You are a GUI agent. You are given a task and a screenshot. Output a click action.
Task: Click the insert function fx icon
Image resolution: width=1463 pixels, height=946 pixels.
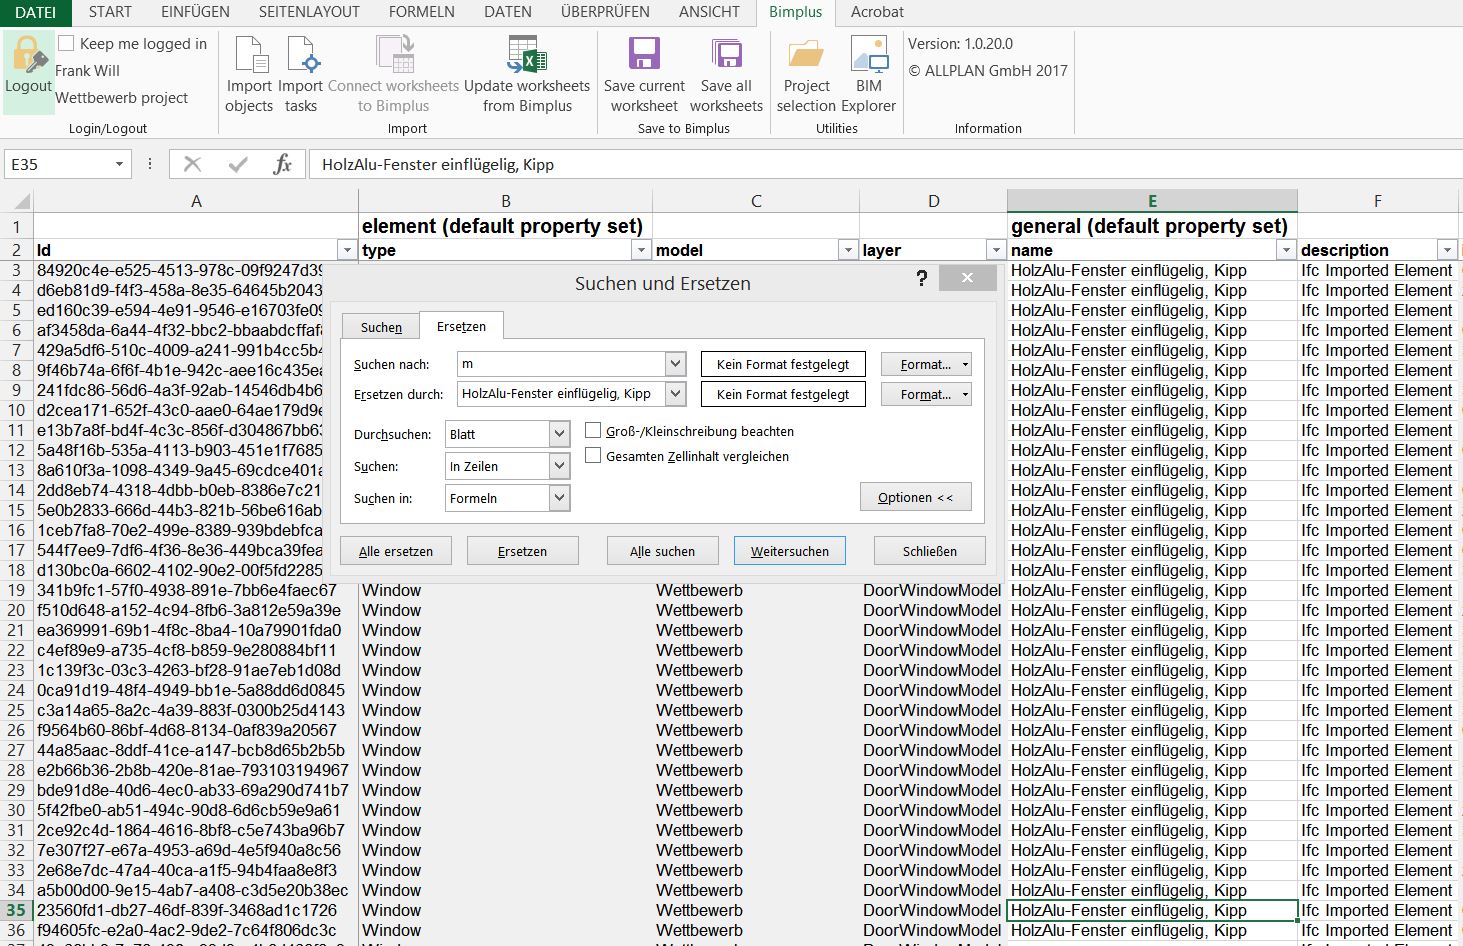click(282, 164)
